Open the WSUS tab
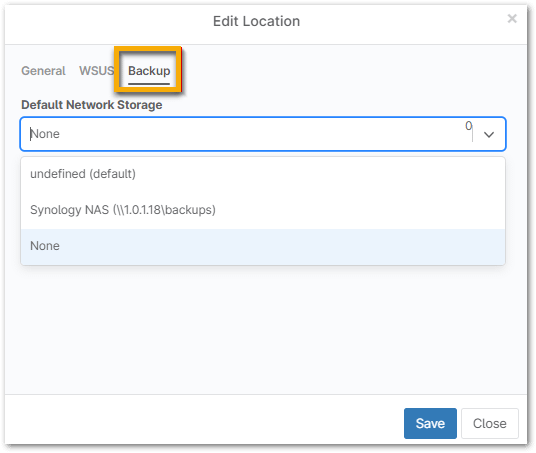536x453 pixels. [x=96, y=71]
